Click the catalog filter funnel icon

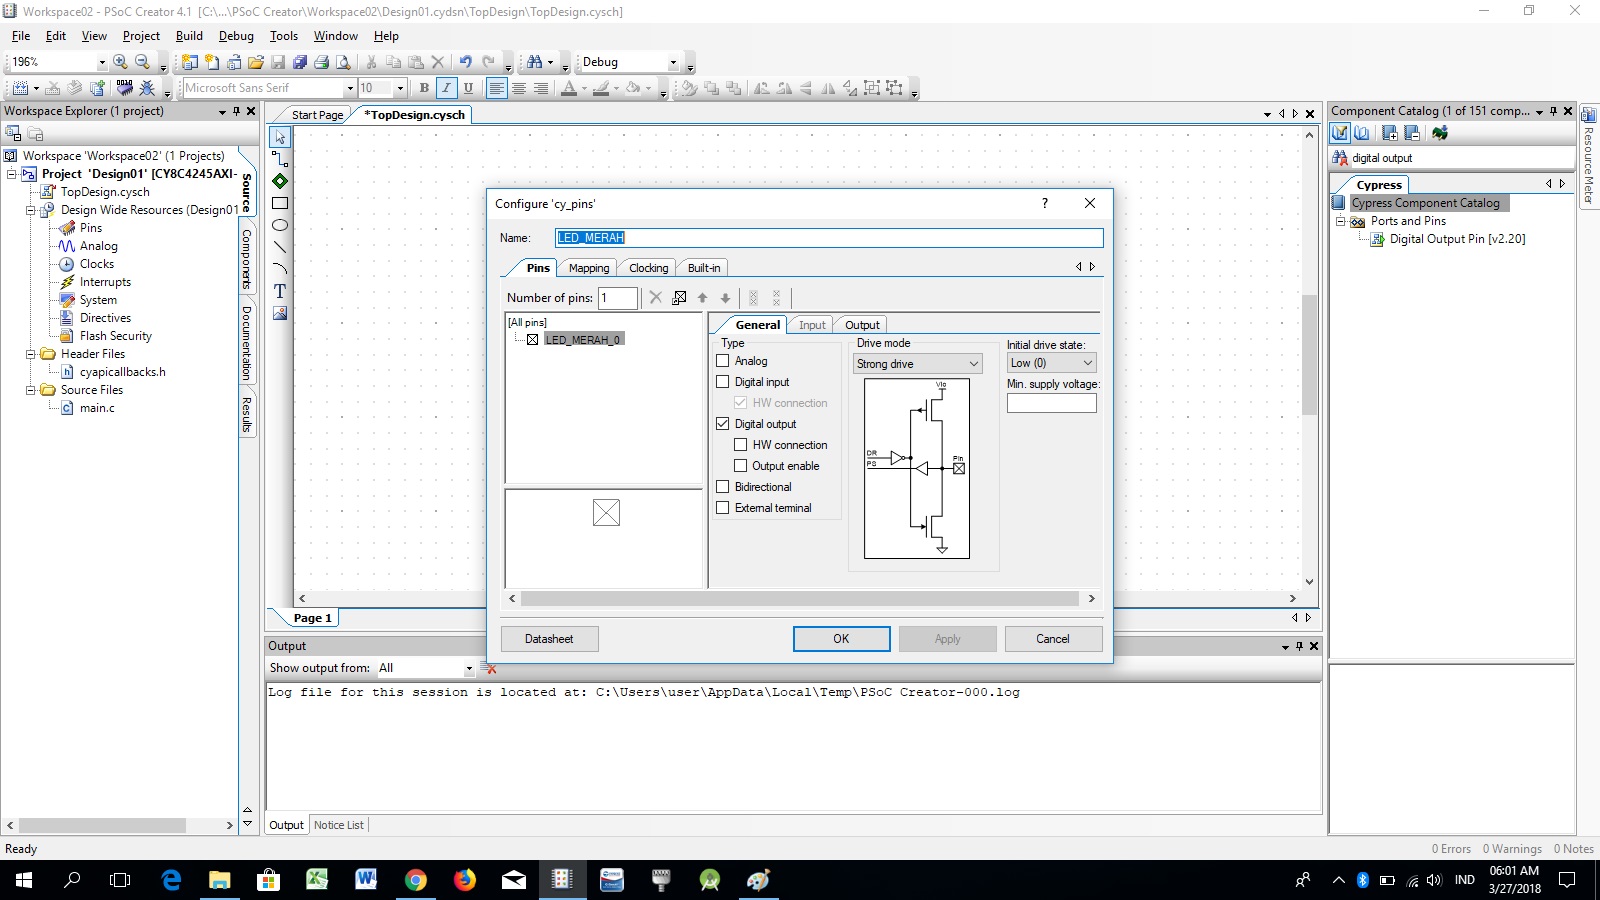[1340, 133]
